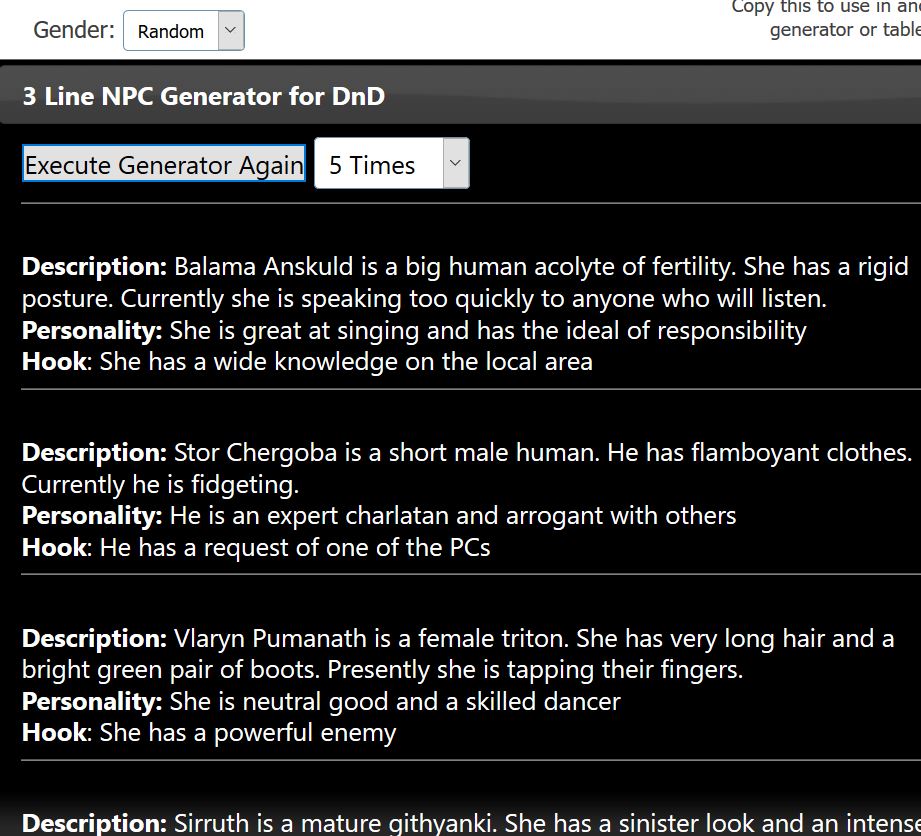Click the chevron arrow beside 5 Times
The image size is (921, 836).
tap(456, 163)
